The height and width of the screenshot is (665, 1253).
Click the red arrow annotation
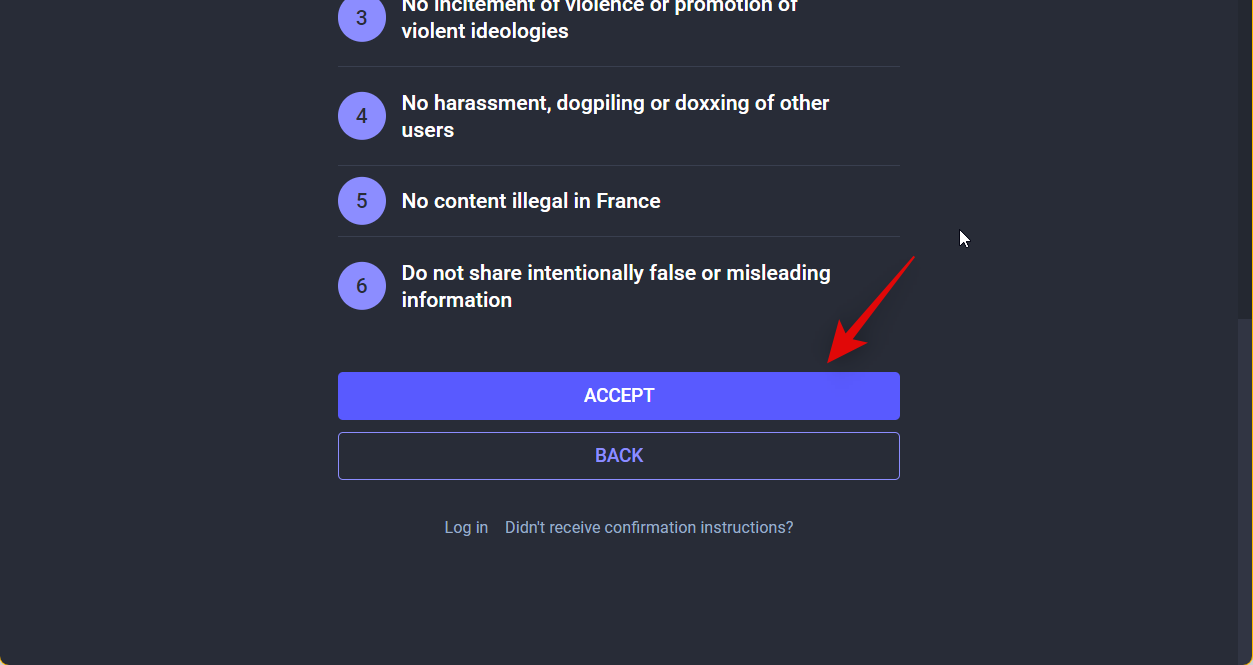pos(868,311)
